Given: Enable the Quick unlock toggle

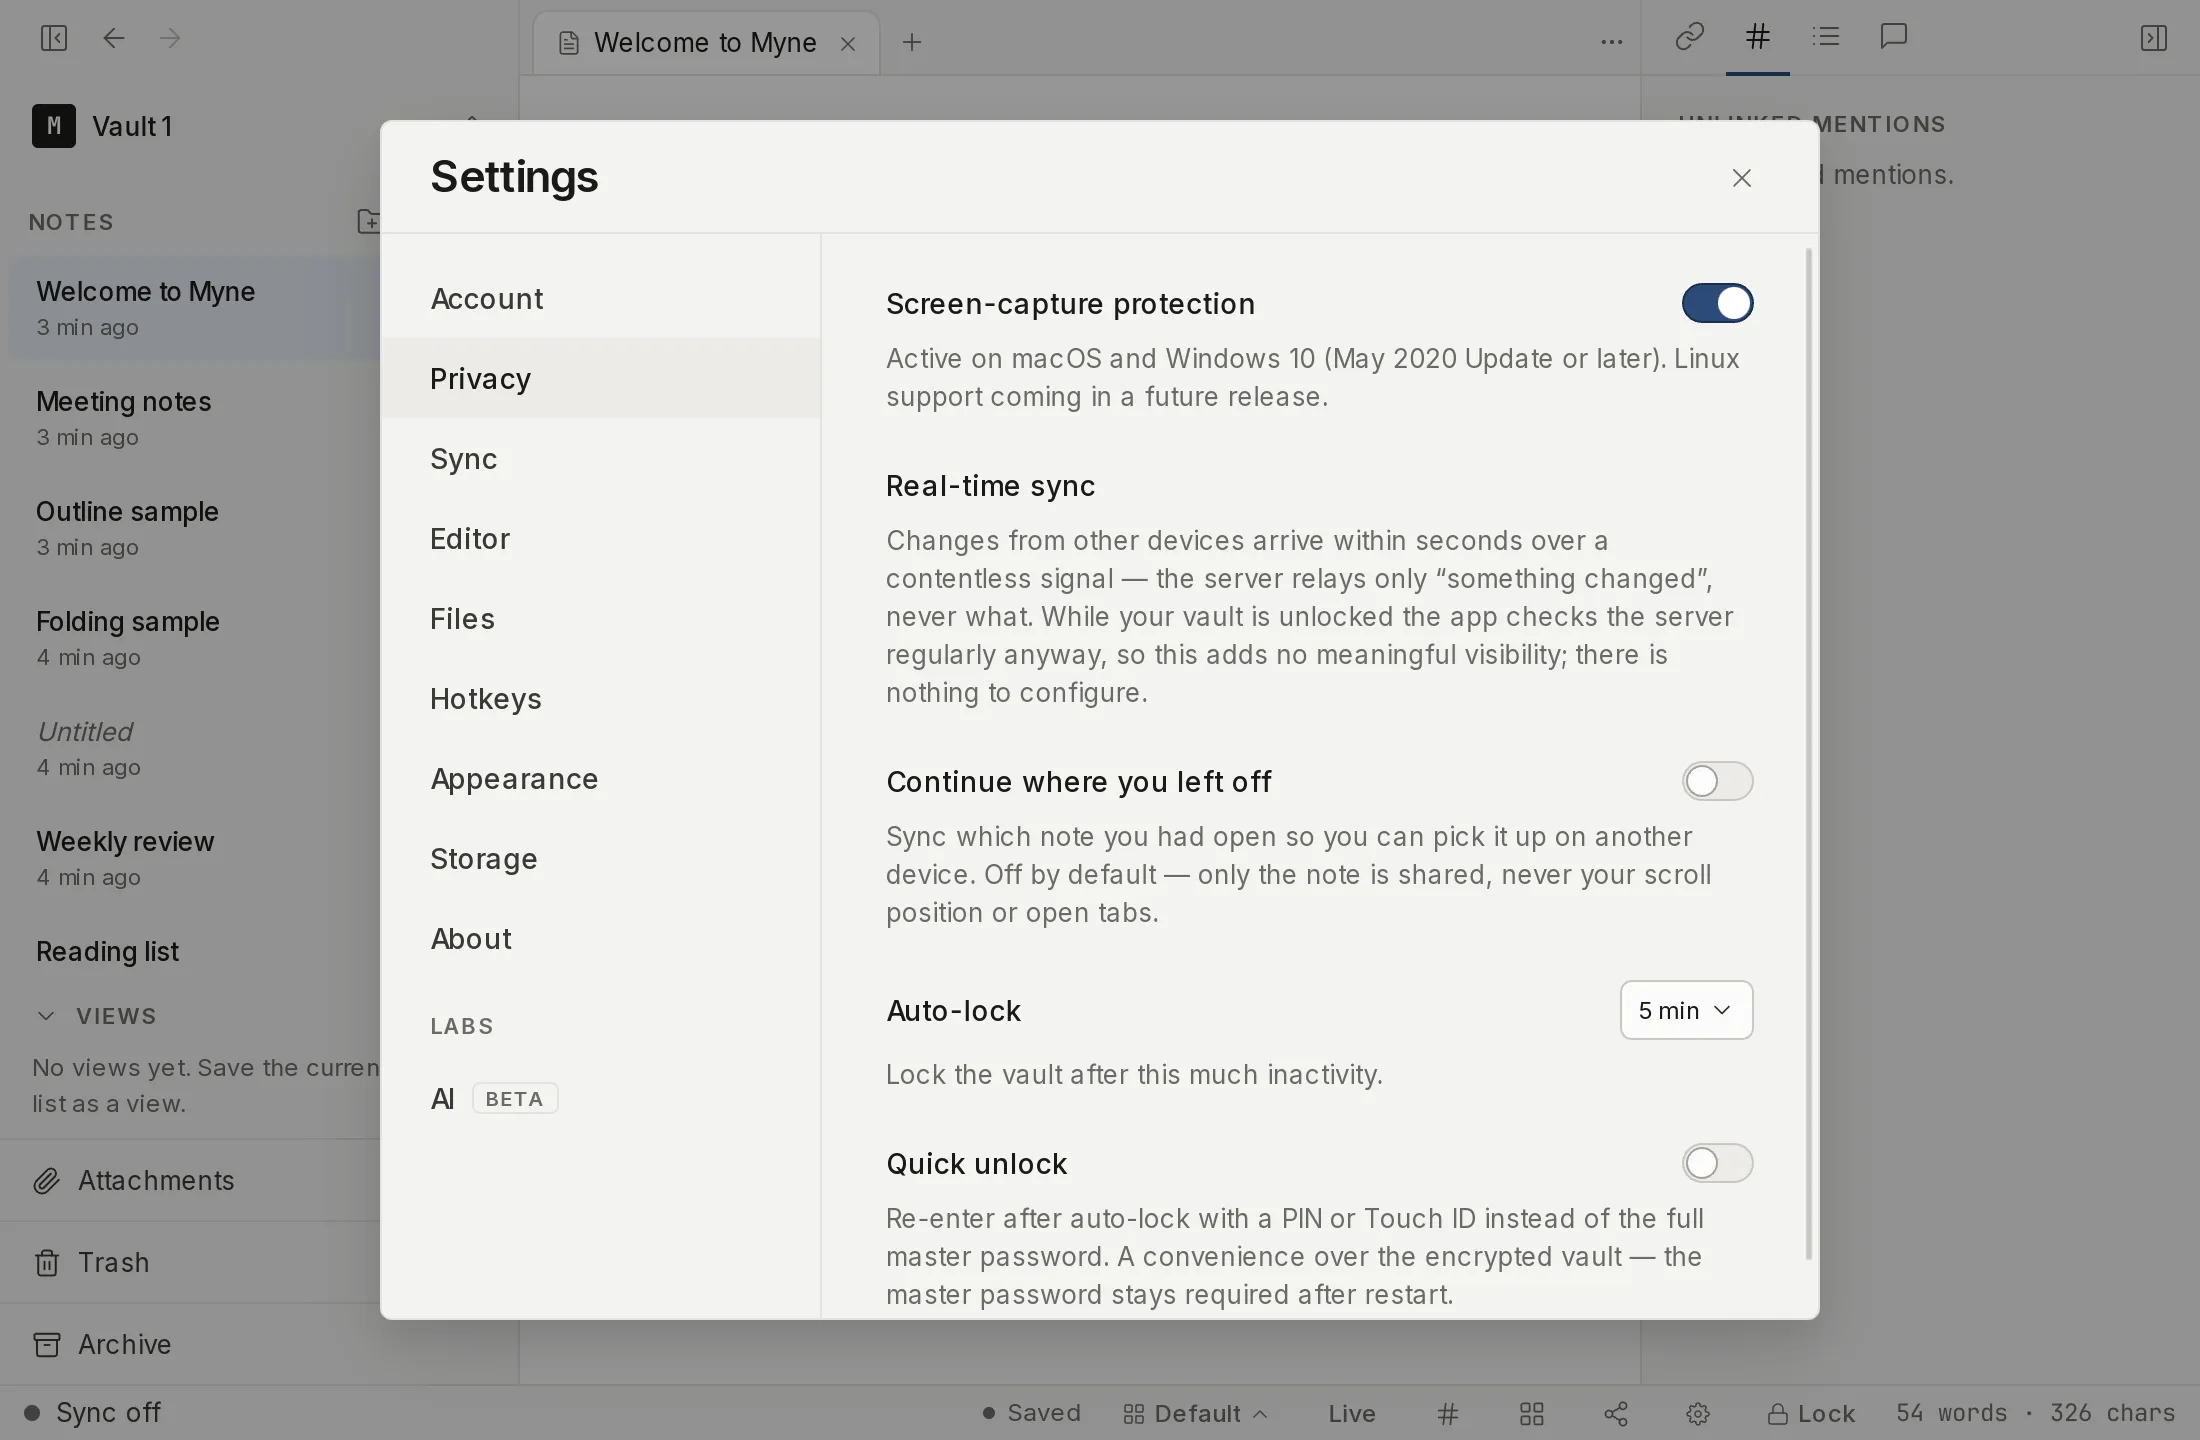Looking at the screenshot, I should click(1717, 1163).
